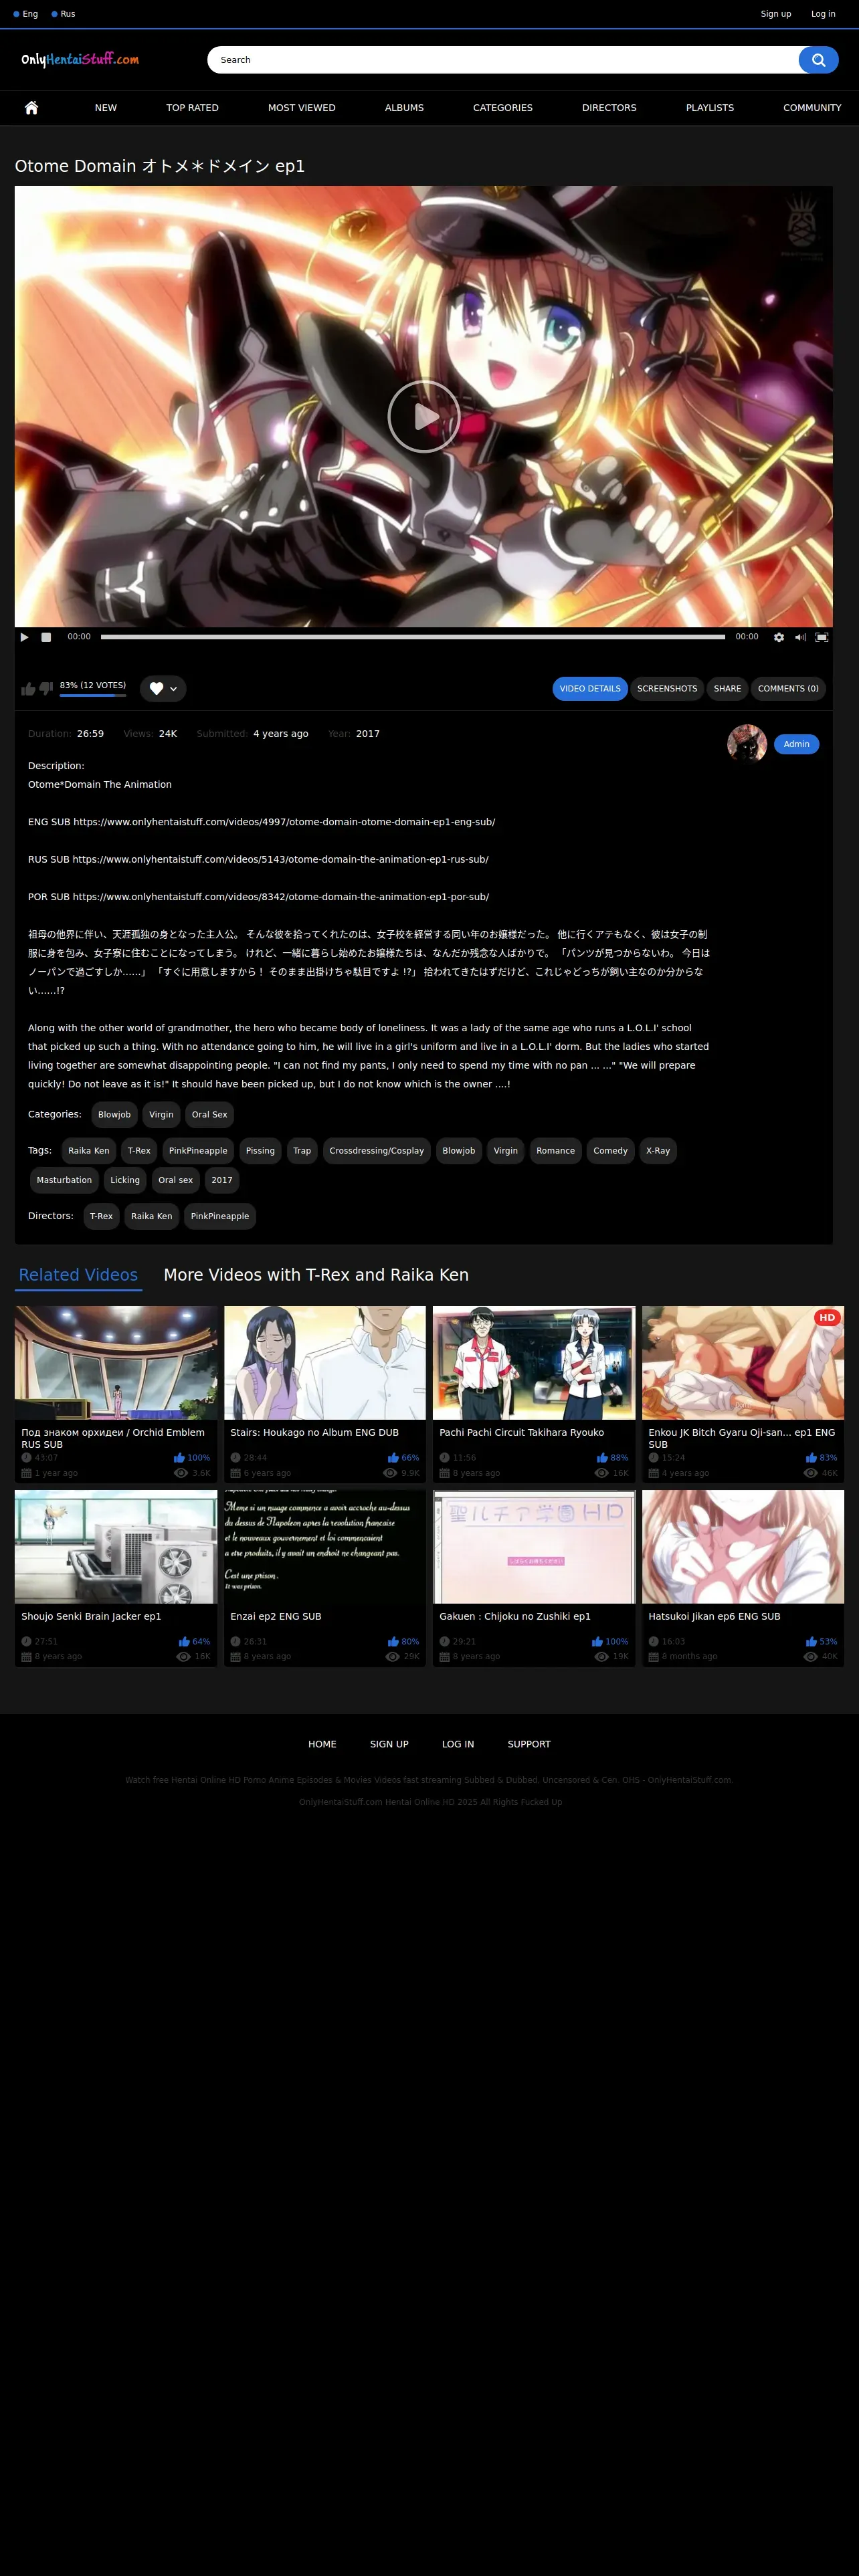The height and width of the screenshot is (2576, 859).
Task: Click the video seek progress bar
Action: [x=413, y=637]
